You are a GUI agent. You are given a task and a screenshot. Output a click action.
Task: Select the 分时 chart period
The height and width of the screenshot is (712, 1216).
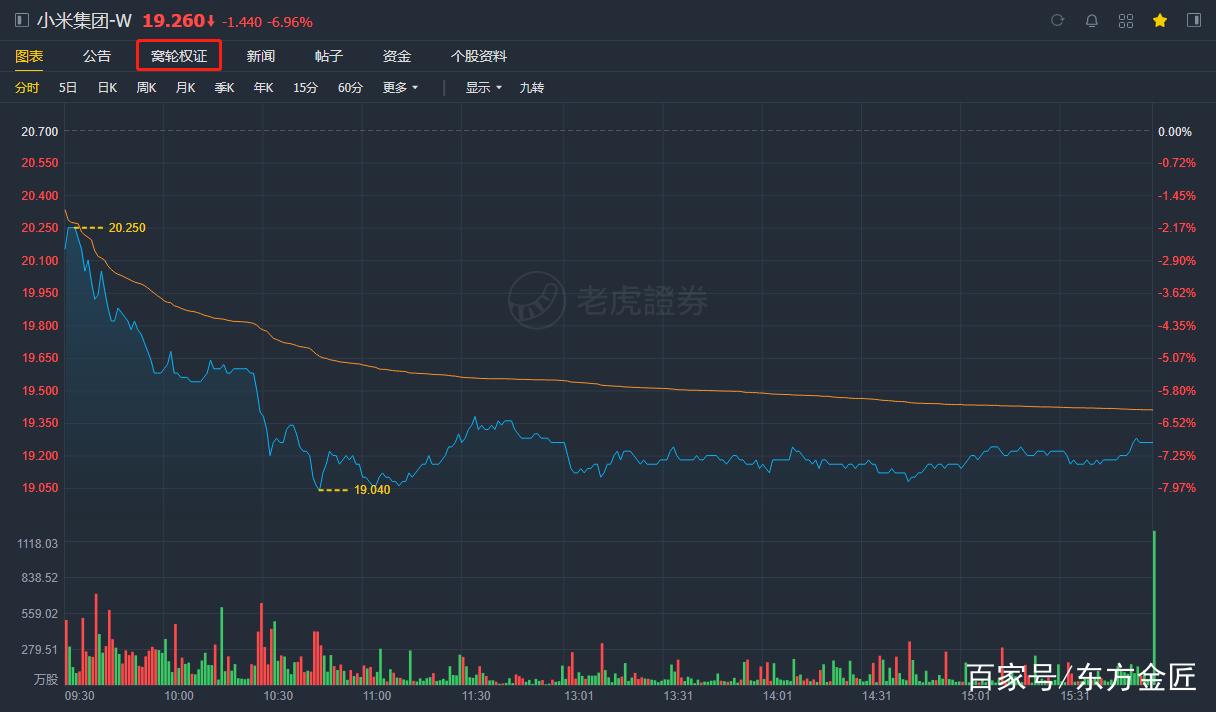click(27, 88)
